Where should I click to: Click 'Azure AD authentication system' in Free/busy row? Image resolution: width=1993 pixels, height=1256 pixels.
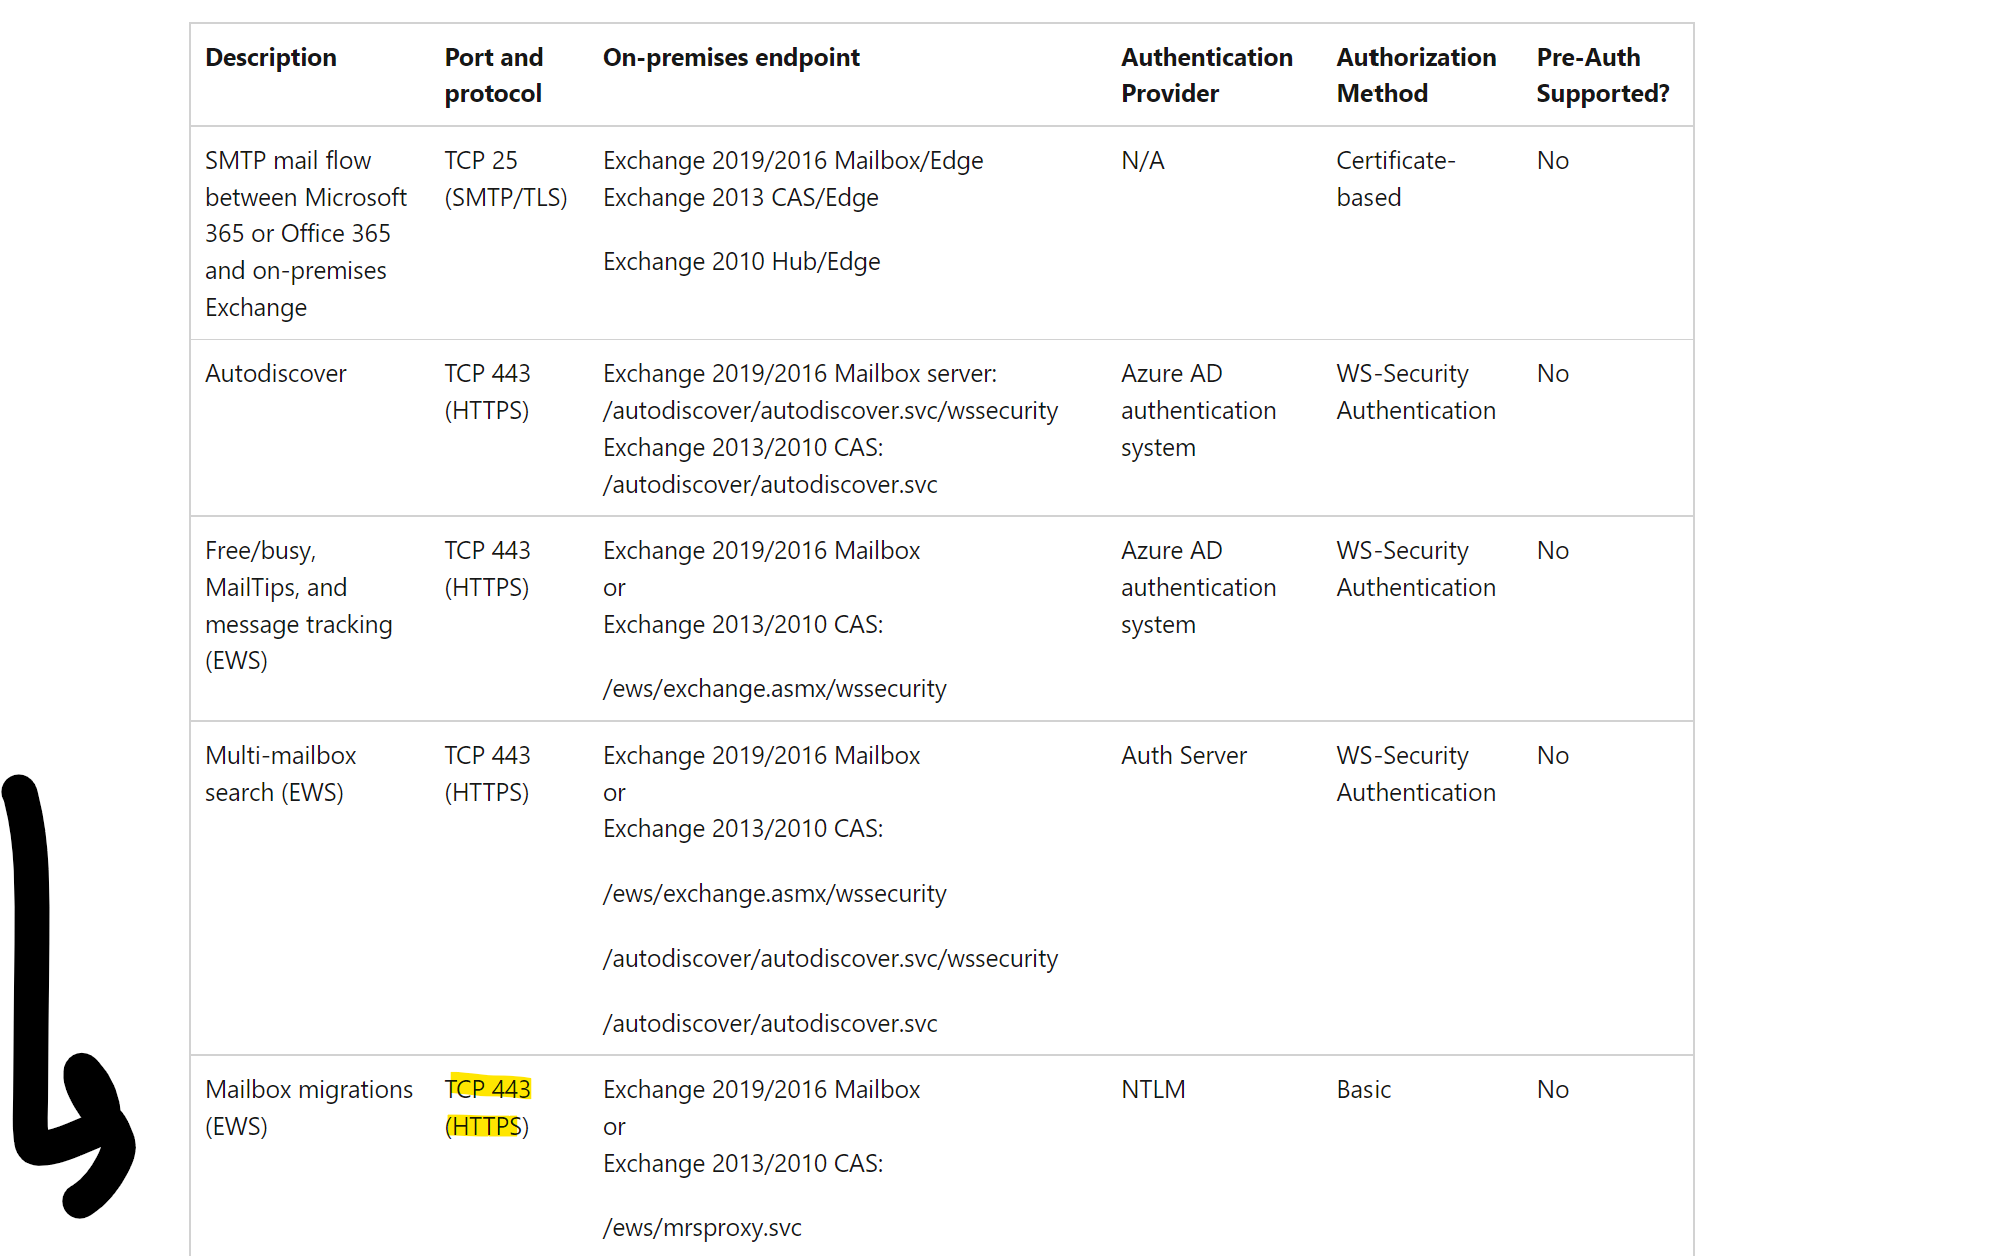[x=1198, y=588]
